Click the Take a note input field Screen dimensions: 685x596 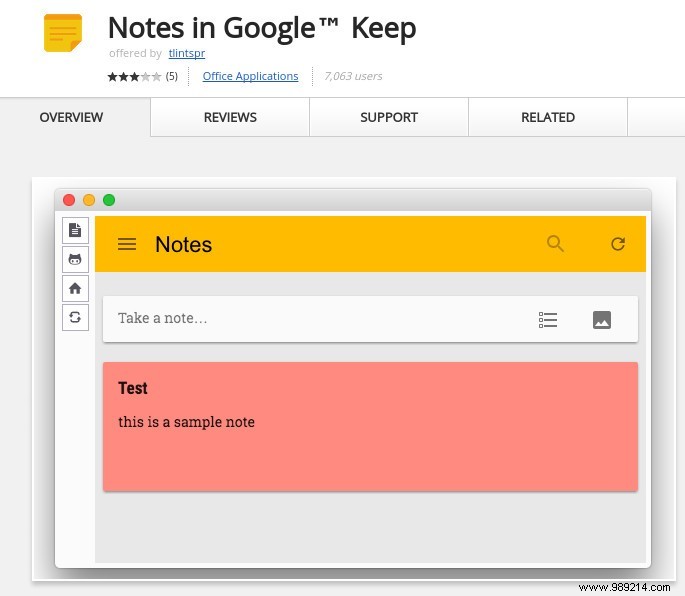tap(370, 319)
